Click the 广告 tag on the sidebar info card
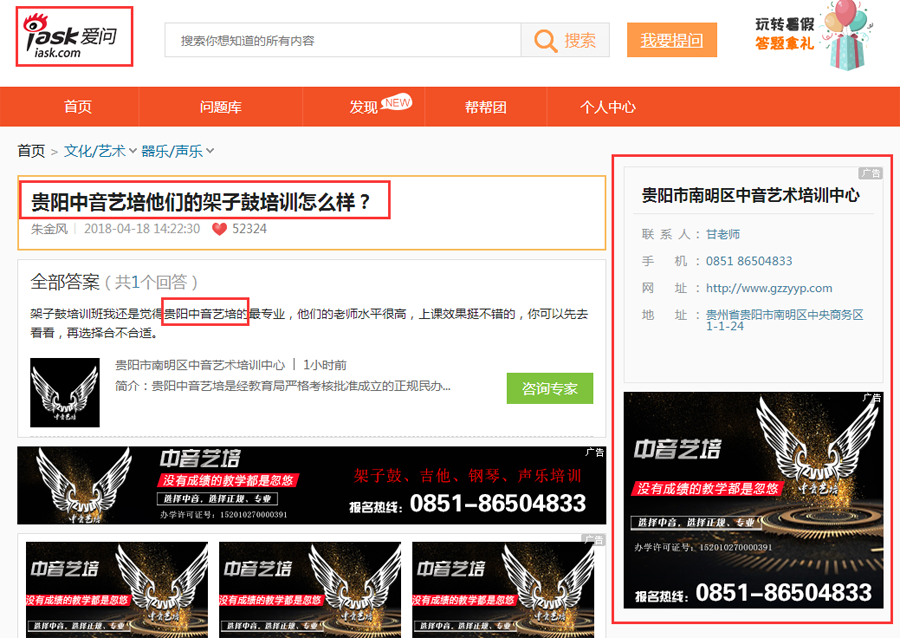 pyautogui.click(x=870, y=173)
